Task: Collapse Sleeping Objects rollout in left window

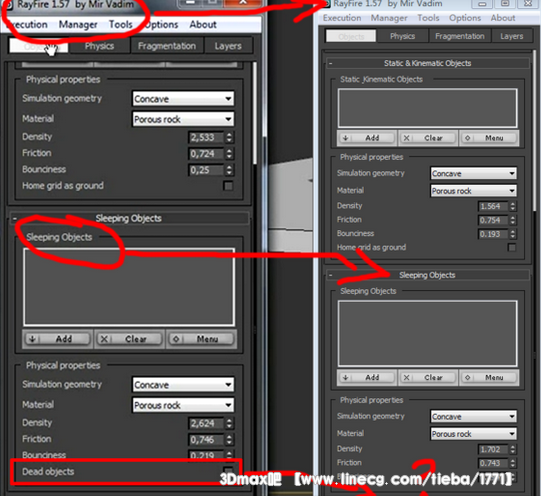Action: click(129, 218)
